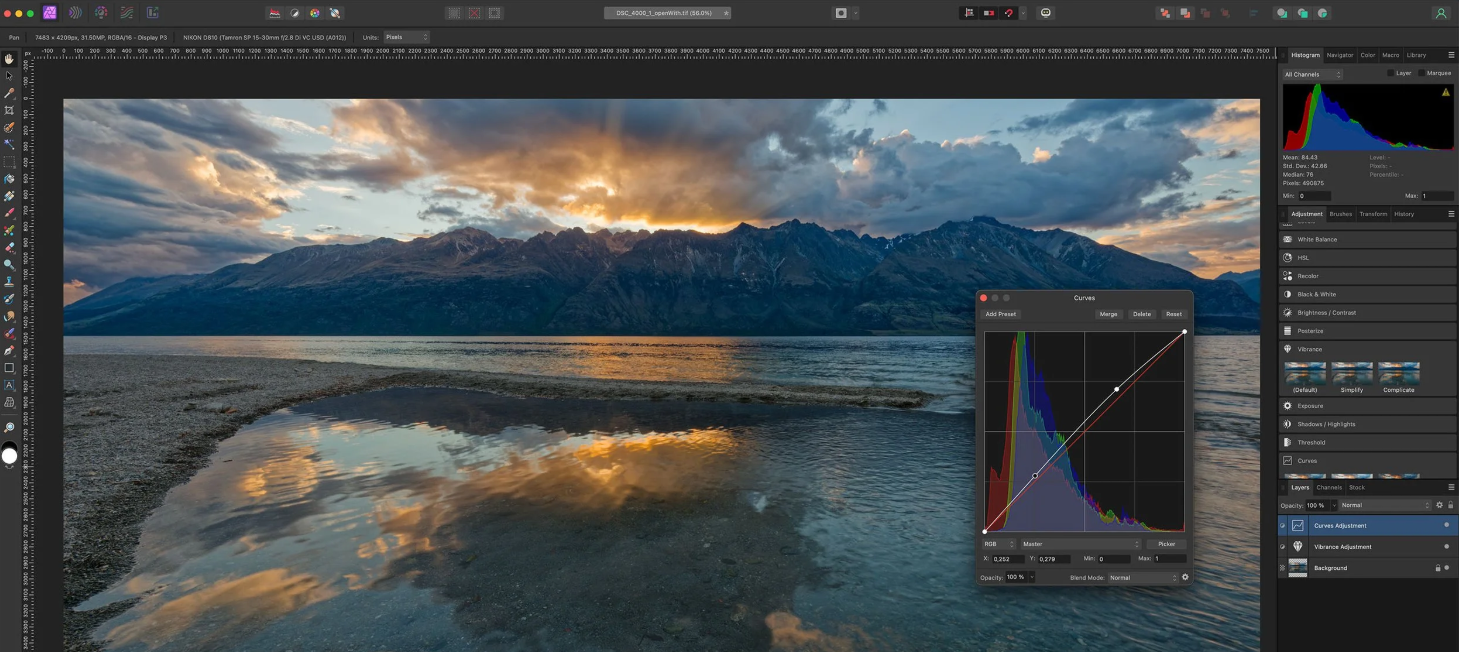Select the Move tool
Screen dimensions: 1459x652
click(x=9, y=75)
